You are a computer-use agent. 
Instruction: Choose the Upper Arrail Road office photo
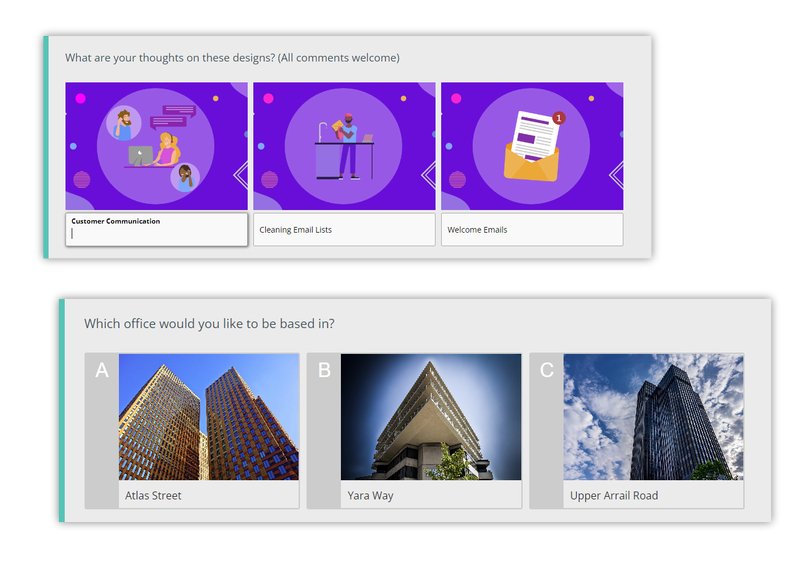(x=653, y=417)
